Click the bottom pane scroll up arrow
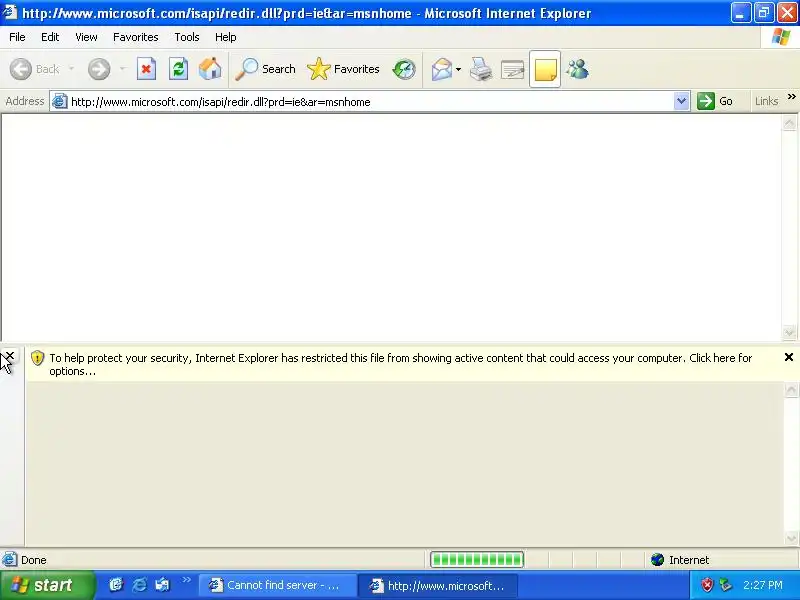800x600 pixels. coord(791,390)
